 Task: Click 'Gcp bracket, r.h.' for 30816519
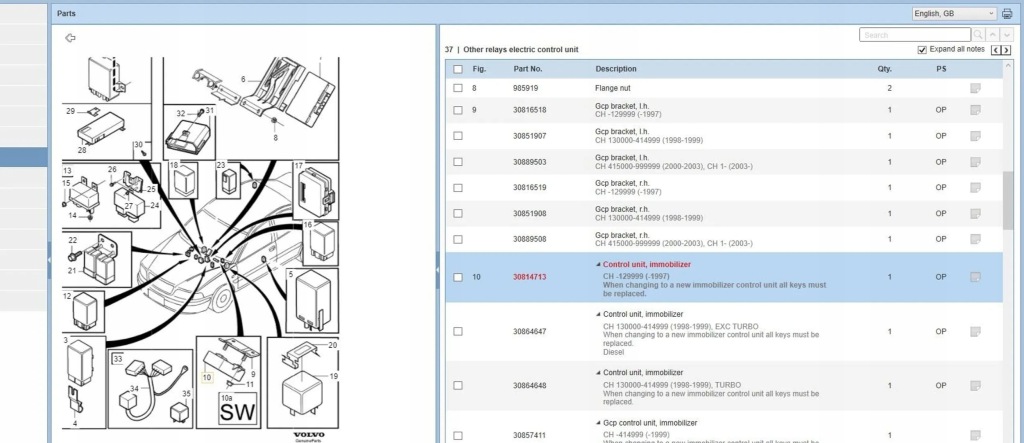tap(621, 183)
